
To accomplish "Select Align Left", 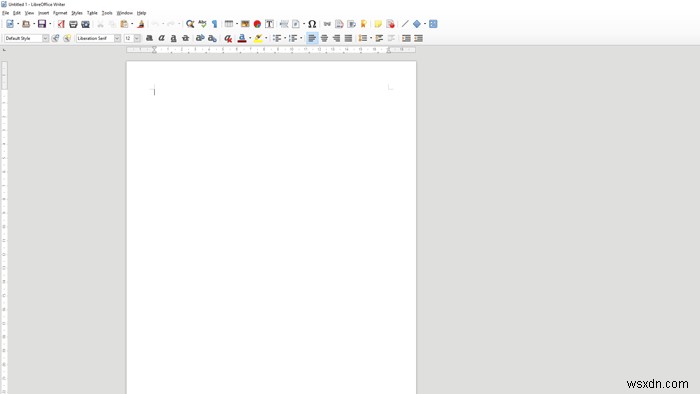I will pos(312,38).
